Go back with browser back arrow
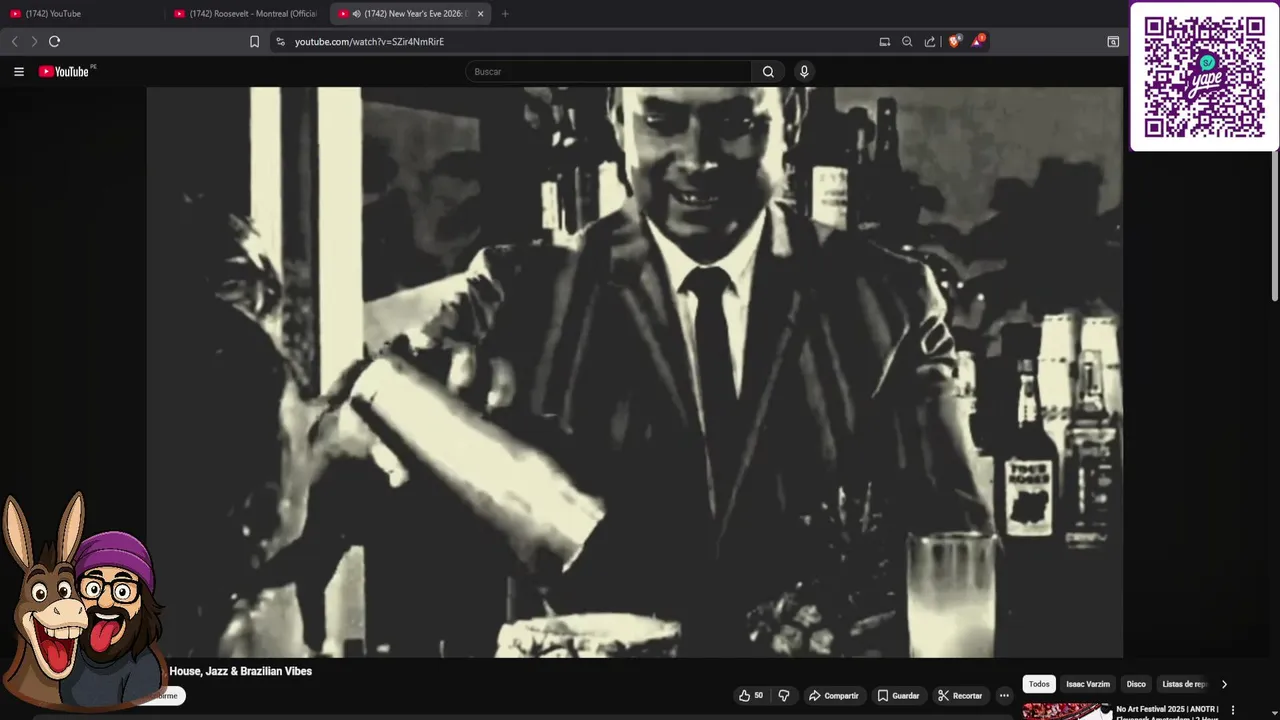This screenshot has width=1280, height=720. tap(14, 41)
